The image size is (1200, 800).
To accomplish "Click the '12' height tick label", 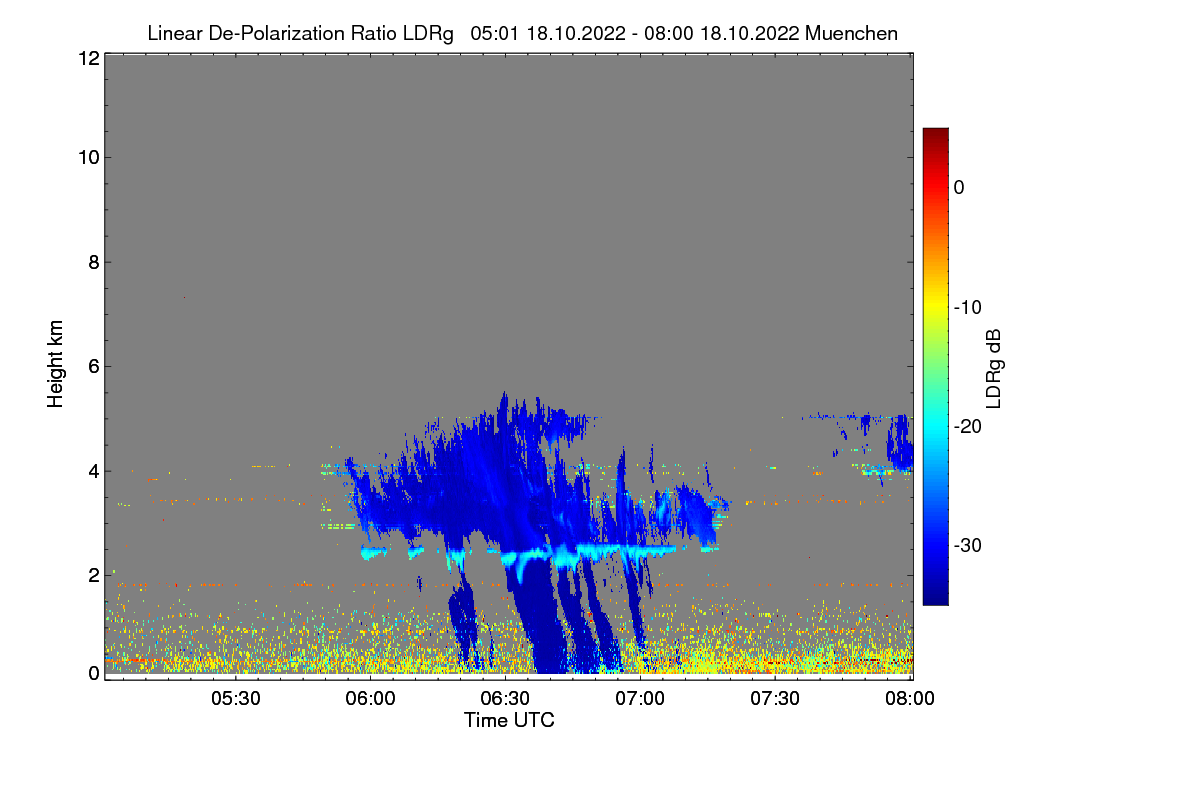I will click(x=87, y=58).
